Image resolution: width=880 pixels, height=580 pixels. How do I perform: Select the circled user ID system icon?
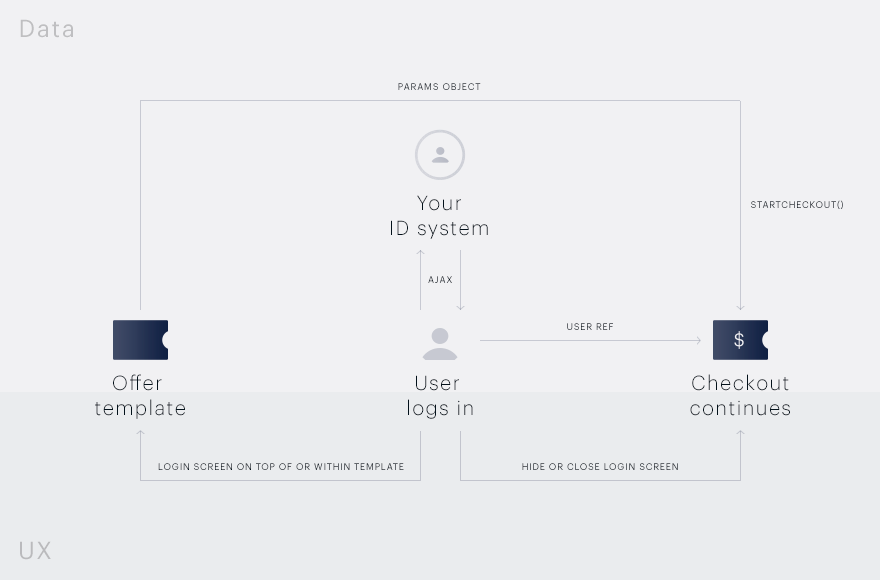pos(440,155)
